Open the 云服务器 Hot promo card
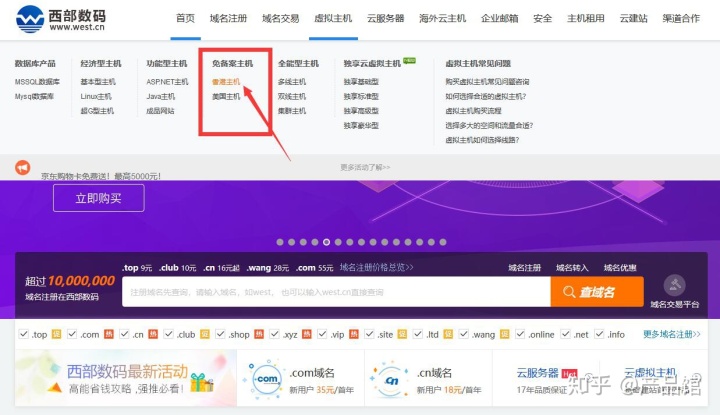Screen dimensions: 720x415 (x=546, y=380)
